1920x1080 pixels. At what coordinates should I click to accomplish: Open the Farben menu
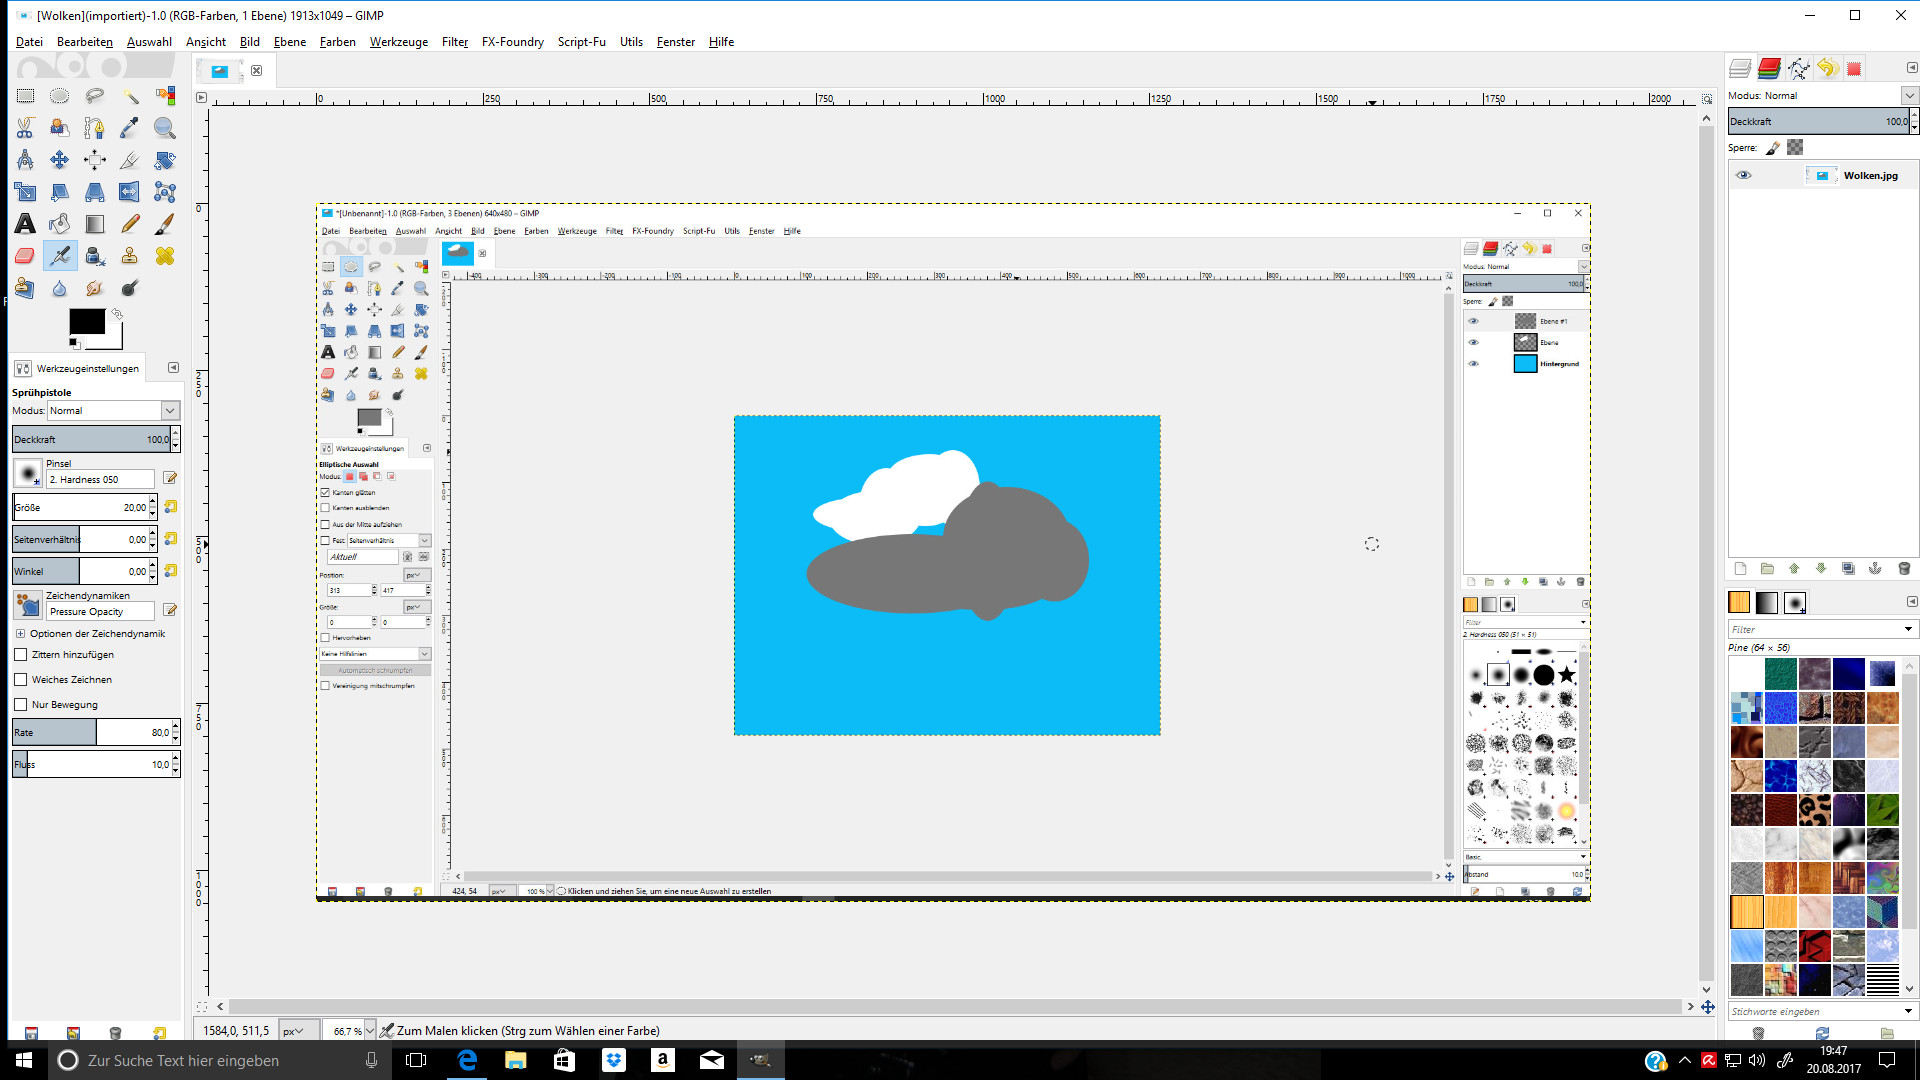[x=337, y=42]
